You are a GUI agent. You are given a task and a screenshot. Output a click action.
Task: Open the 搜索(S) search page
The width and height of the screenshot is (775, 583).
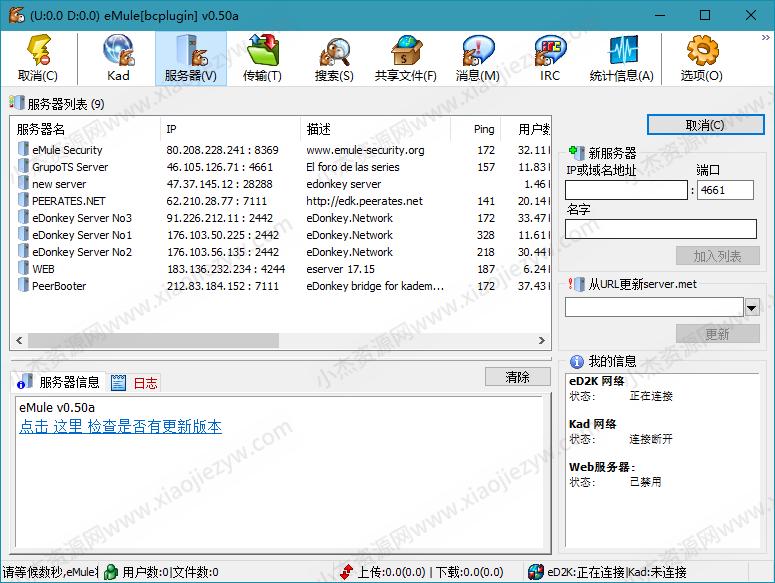334,58
